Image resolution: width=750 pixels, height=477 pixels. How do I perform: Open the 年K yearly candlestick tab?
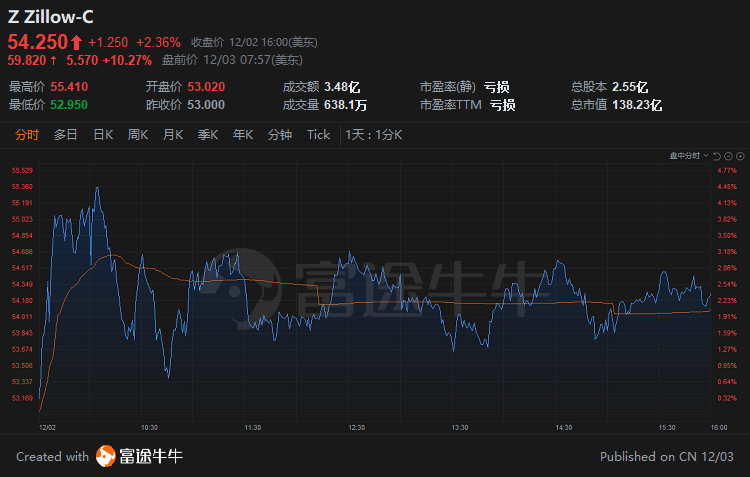pos(243,135)
